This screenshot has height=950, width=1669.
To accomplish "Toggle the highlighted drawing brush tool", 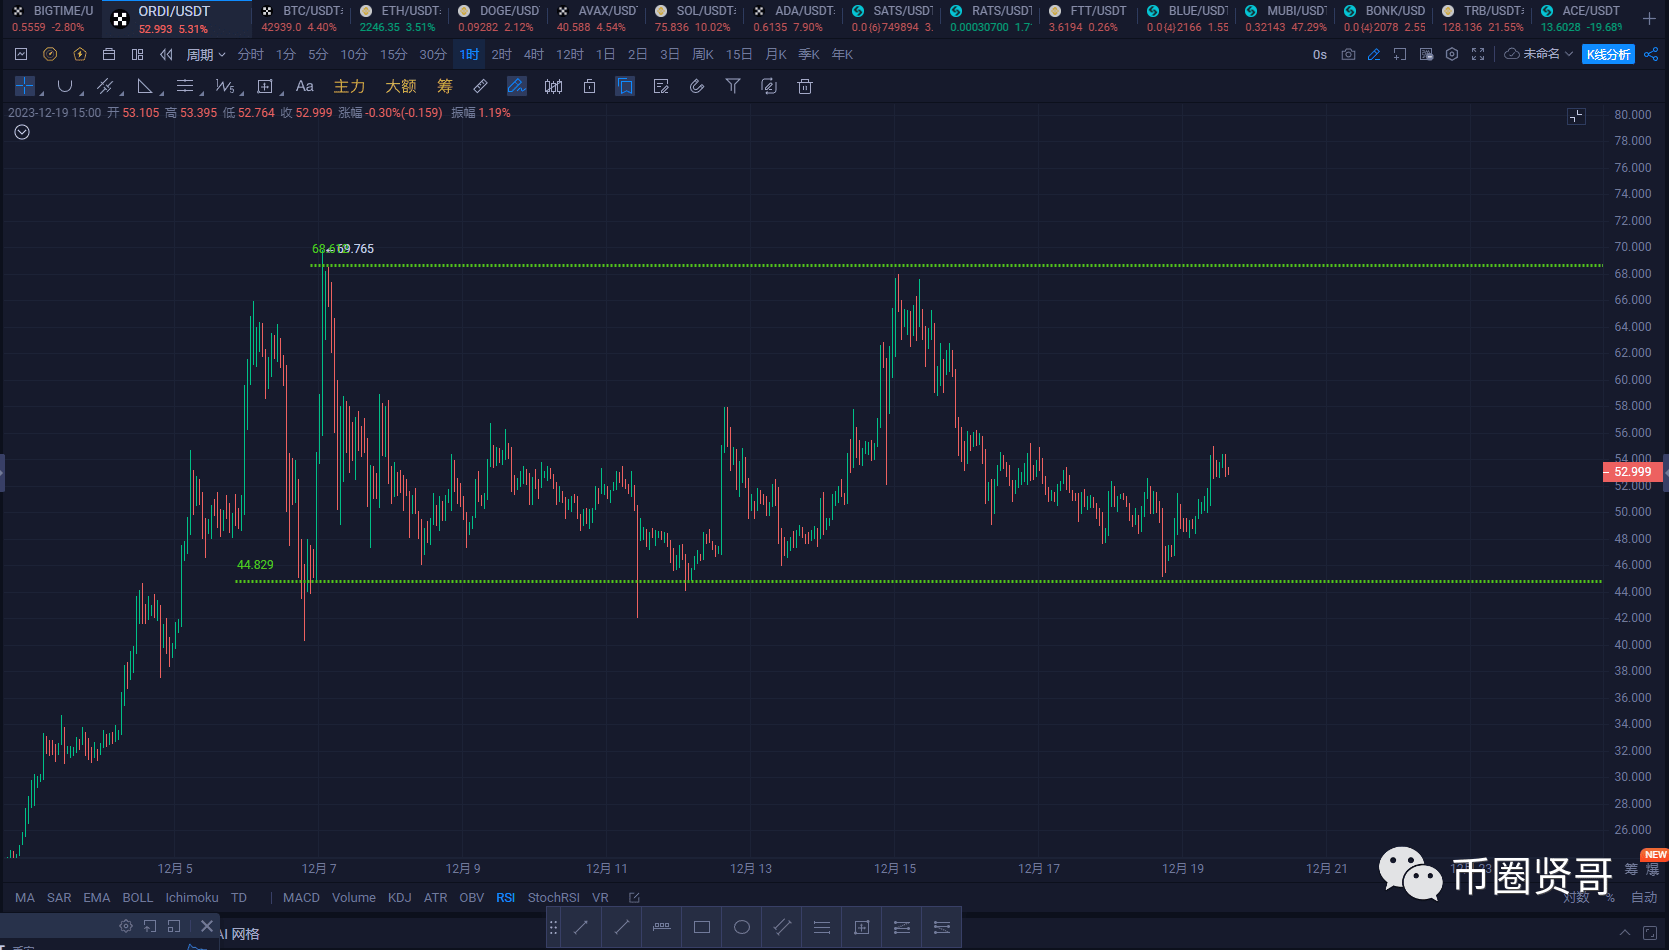I will (x=517, y=86).
